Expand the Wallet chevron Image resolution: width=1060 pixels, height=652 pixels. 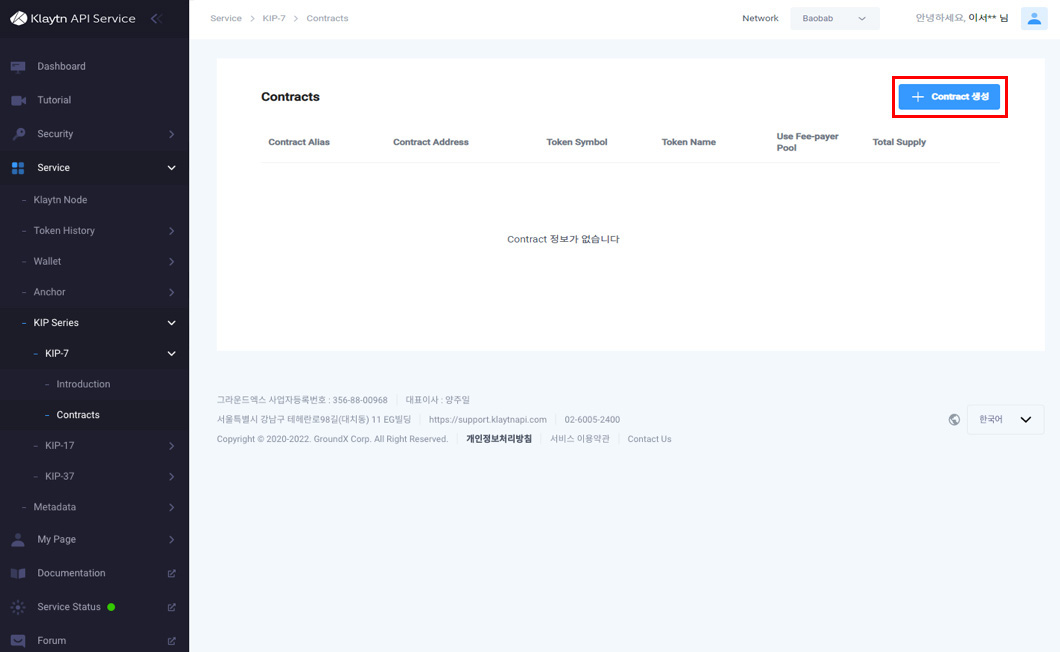[x=172, y=262]
